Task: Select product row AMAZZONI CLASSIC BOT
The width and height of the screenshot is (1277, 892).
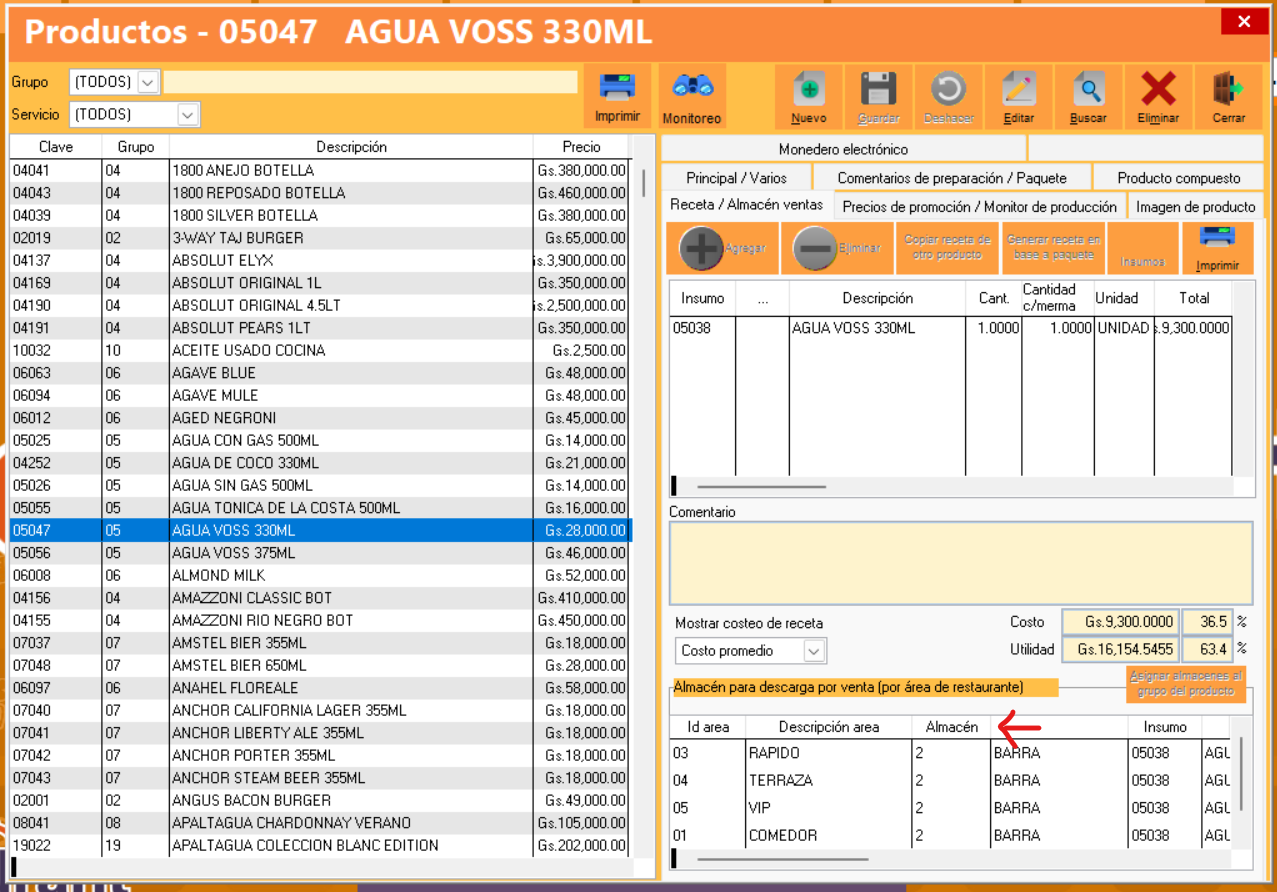Action: pyautogui.click(x=320, y=598)
